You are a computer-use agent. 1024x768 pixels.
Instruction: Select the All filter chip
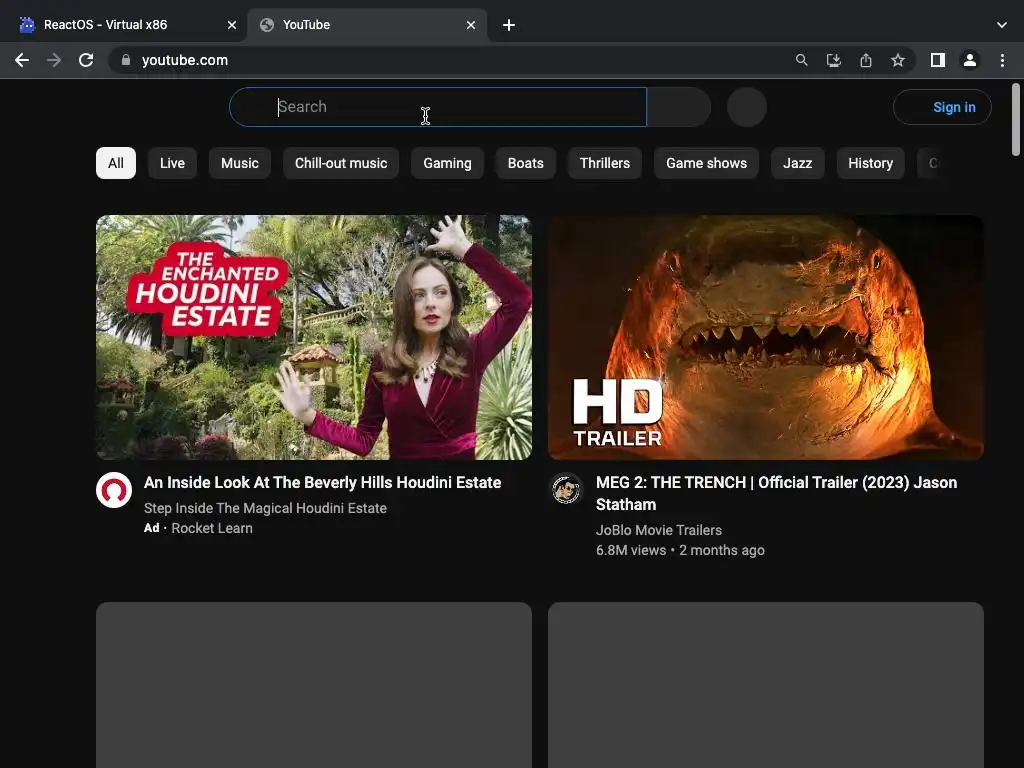[x=116, y=163]
